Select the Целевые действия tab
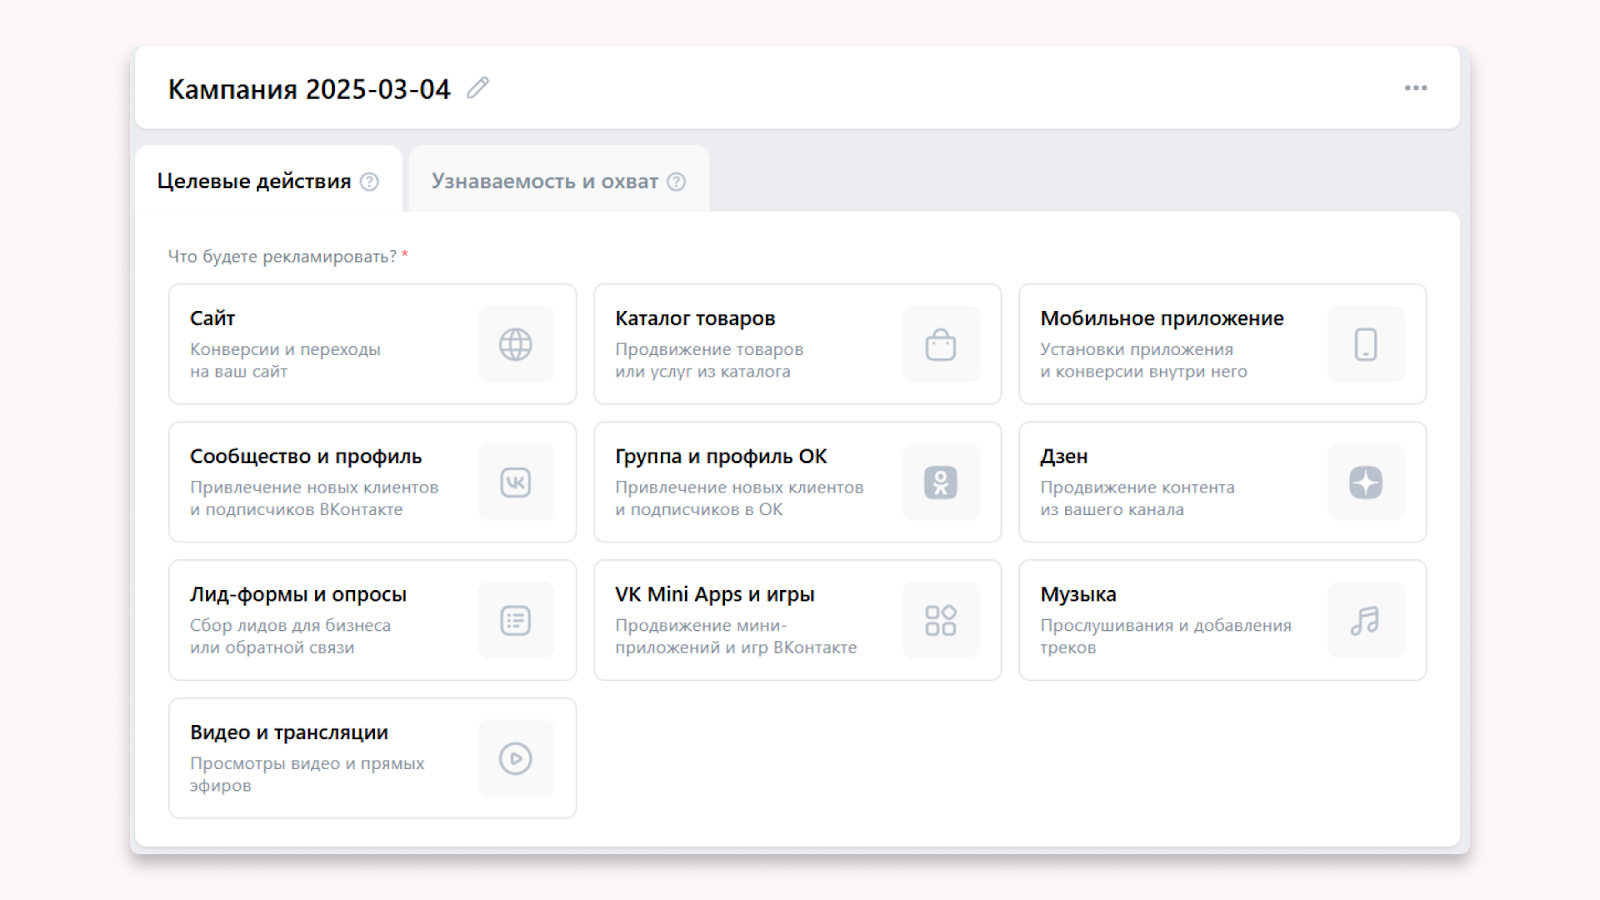The height and width of the screenshot is (900, 1600). (254, 181)
